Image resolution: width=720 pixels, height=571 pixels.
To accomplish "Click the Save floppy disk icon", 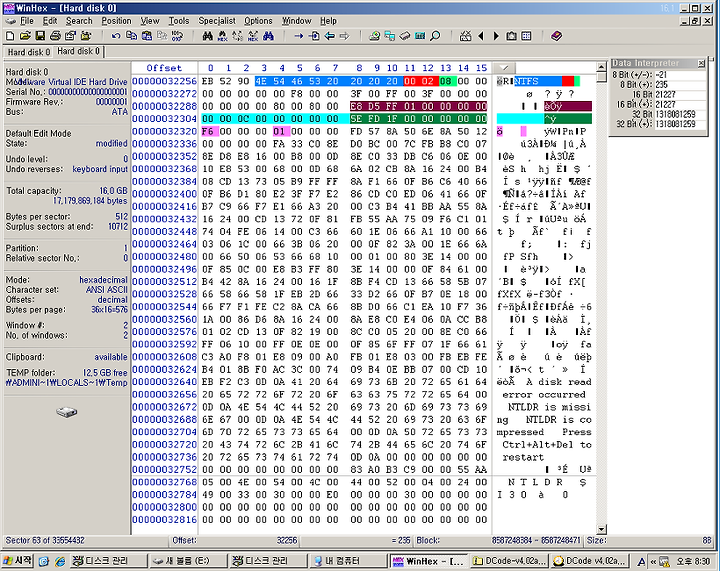I will [40, 36].
